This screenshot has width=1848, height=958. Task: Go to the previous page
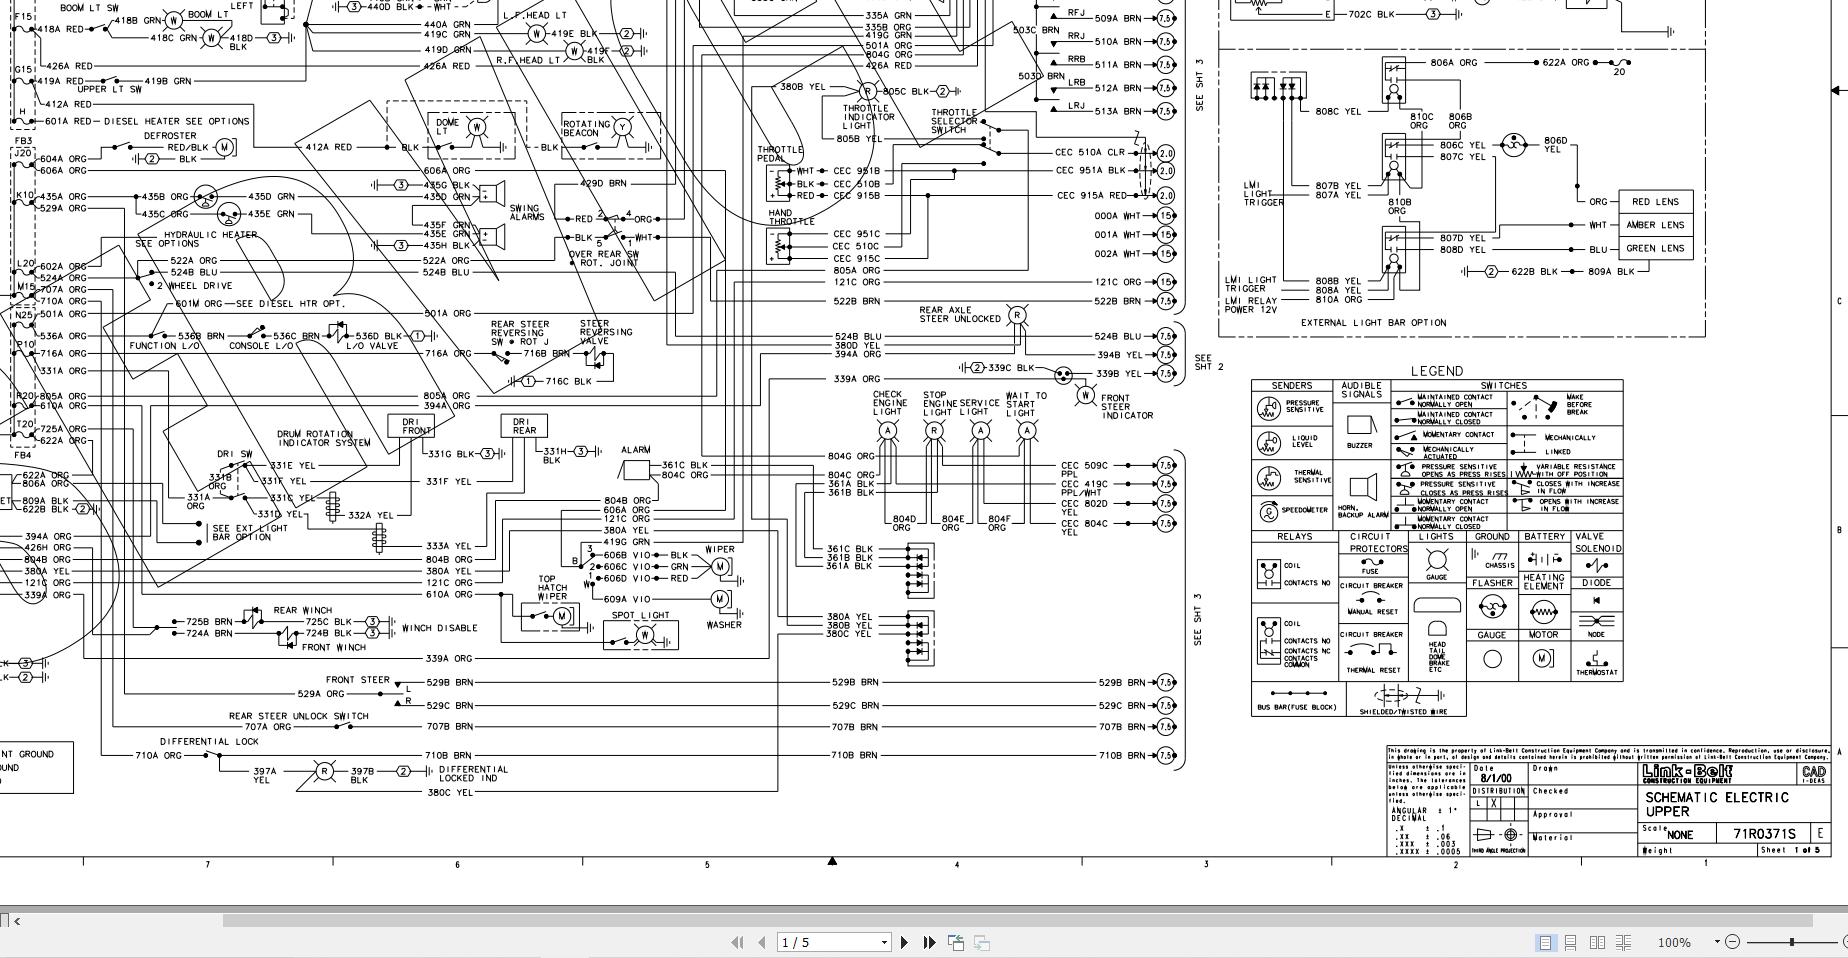tap(762, 942)
